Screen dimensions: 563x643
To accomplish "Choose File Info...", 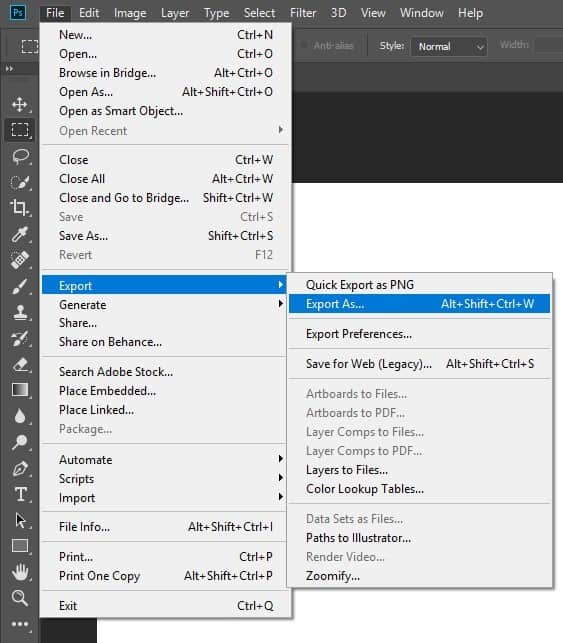I will coord(166,527).
